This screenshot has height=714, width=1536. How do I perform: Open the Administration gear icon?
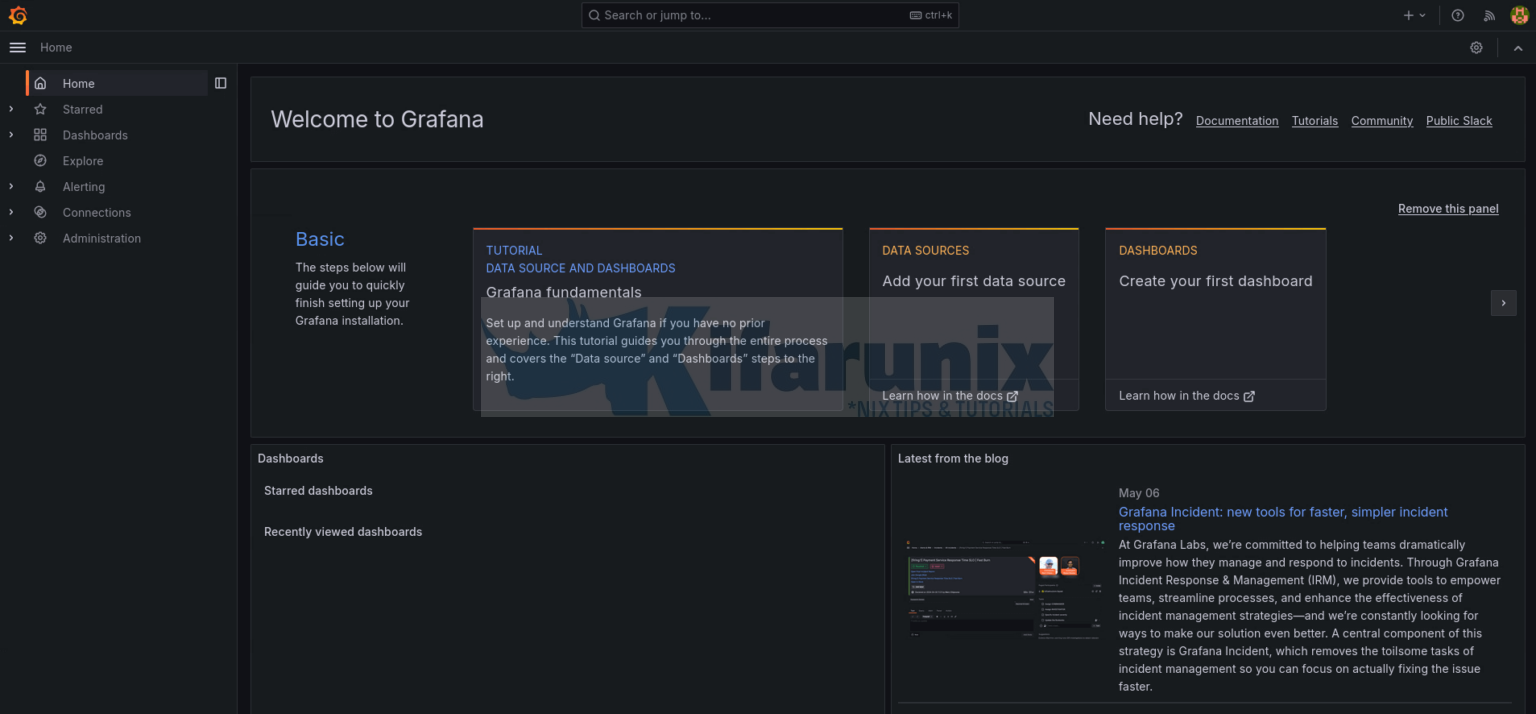40,238
